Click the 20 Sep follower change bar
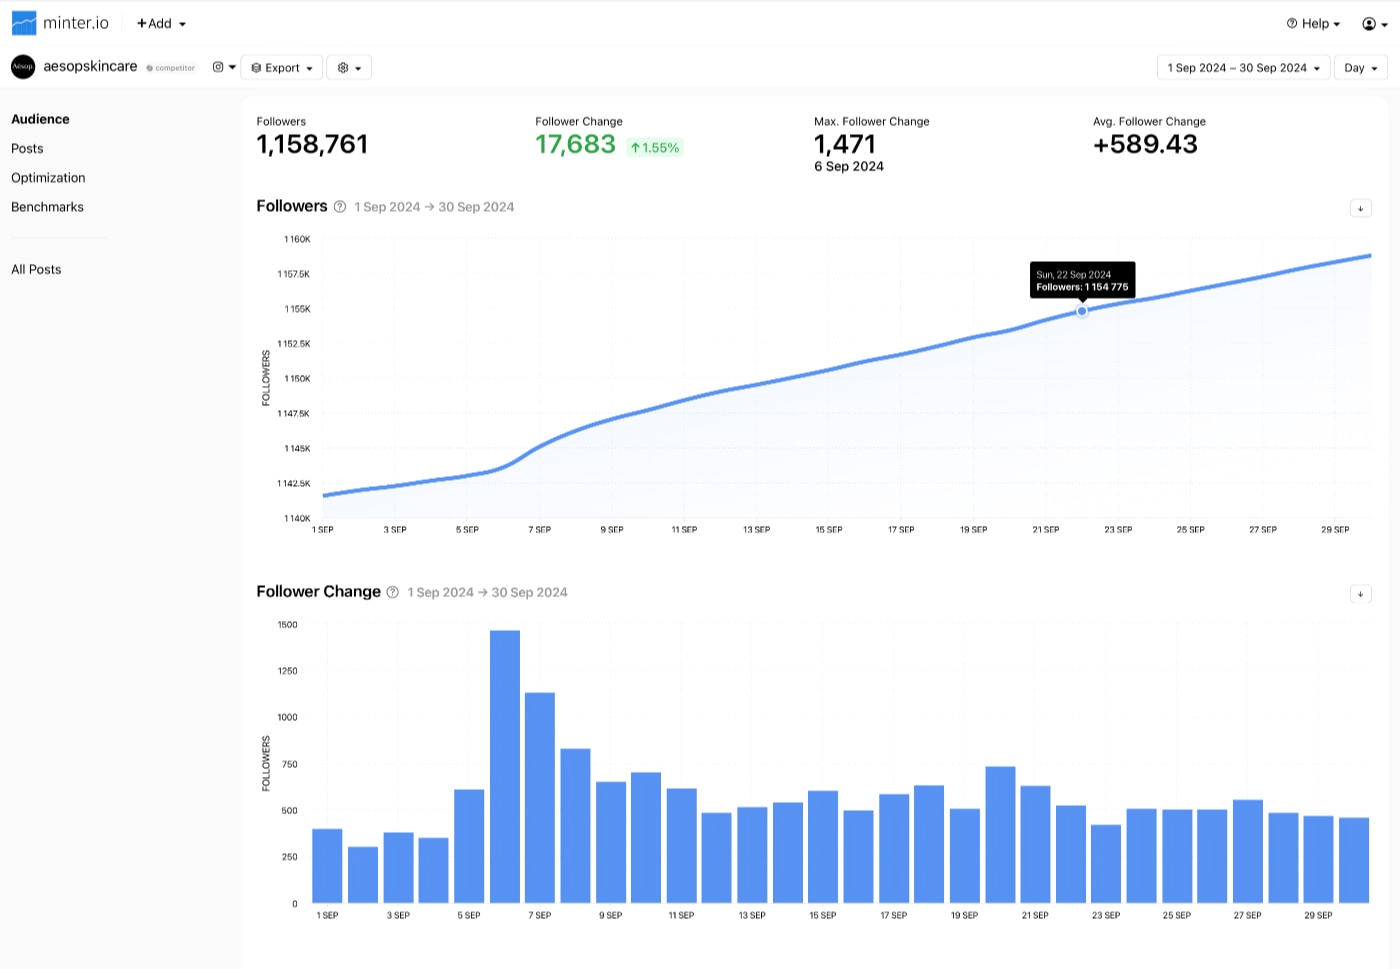1400x969 pixels. point(1000,835)
